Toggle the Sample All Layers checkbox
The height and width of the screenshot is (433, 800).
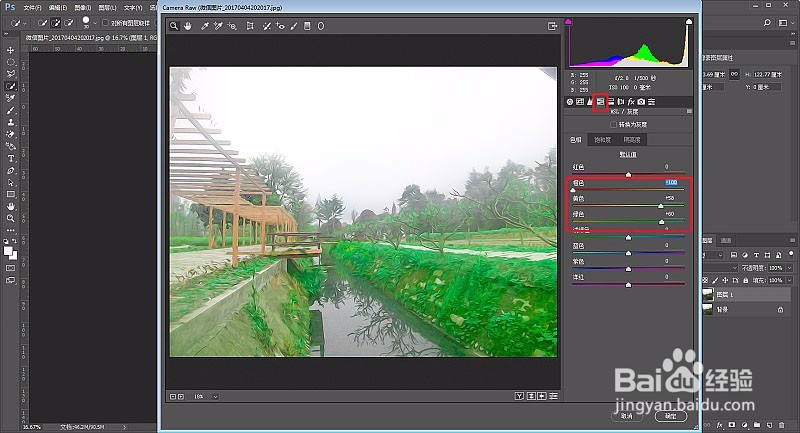pos(105,23)
